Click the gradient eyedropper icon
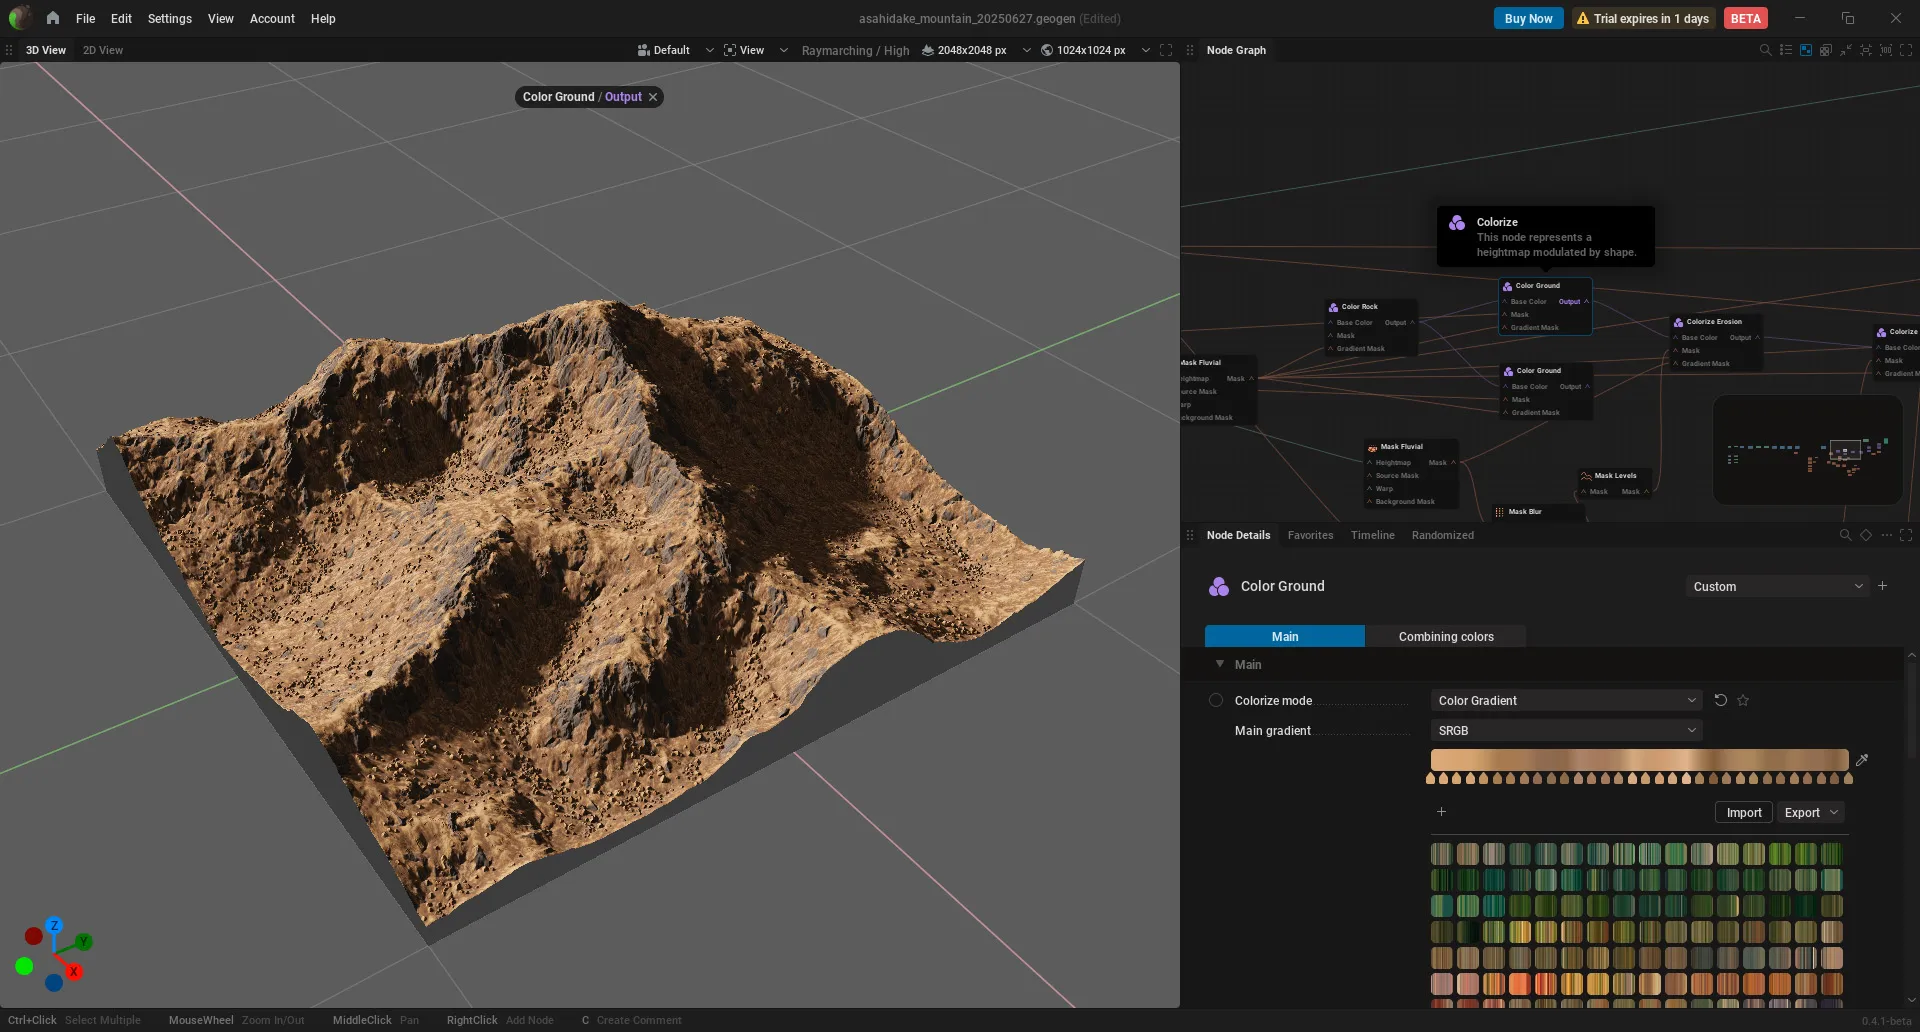This screenshot has height=1032, width=1920. [1862, 760]
